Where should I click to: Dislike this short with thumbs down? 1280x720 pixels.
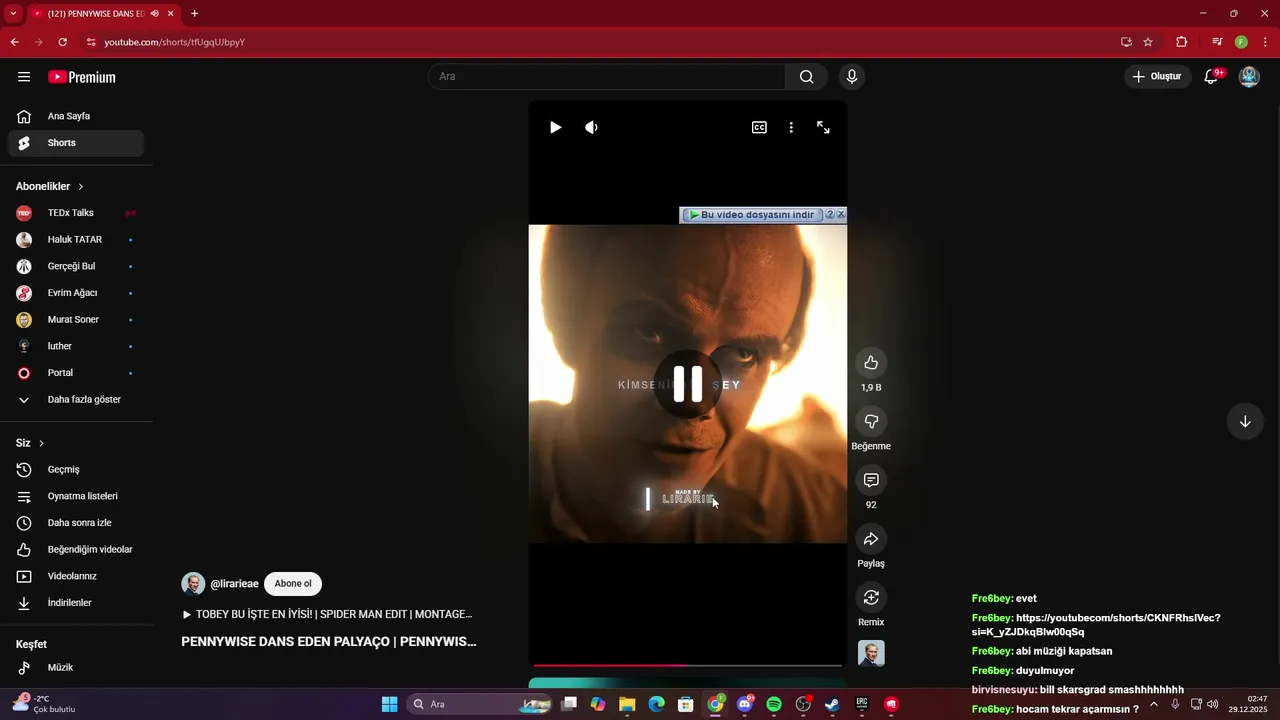tap(871, 421)
